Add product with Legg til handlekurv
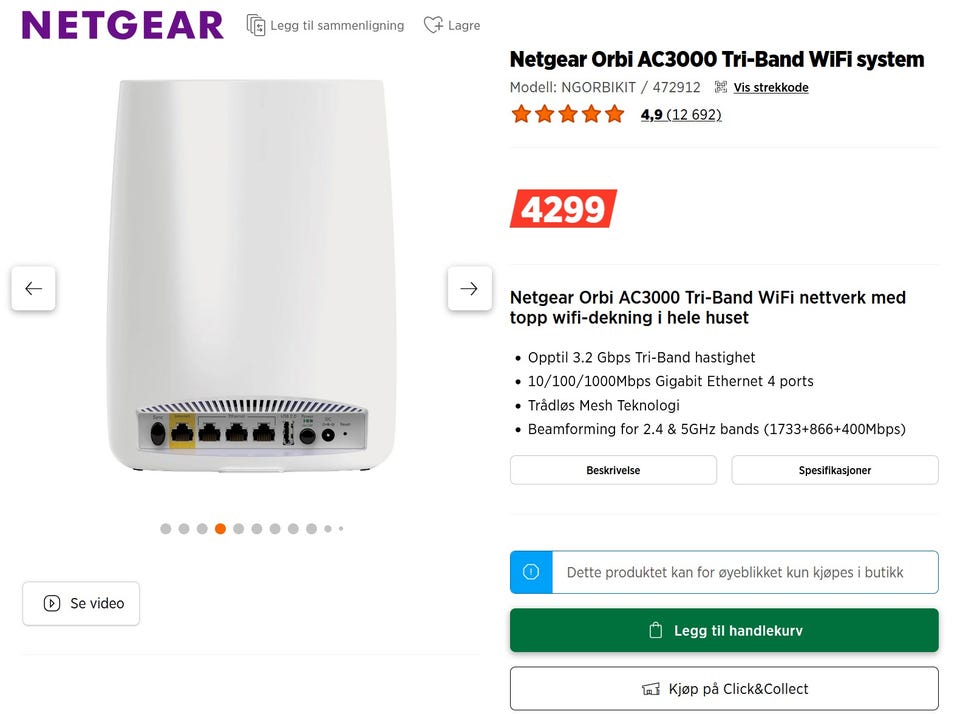This screenshot has height=714, width=960. (x=724, y=630)
